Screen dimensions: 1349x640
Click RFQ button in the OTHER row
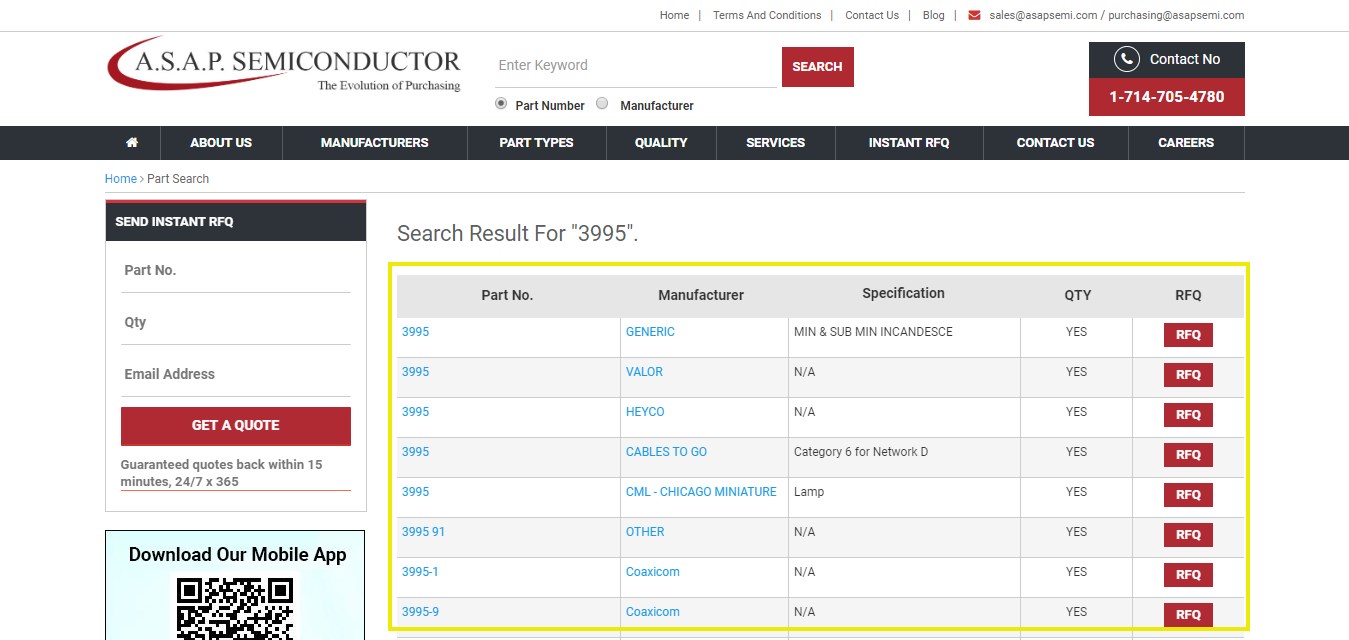coord(1188,535)
